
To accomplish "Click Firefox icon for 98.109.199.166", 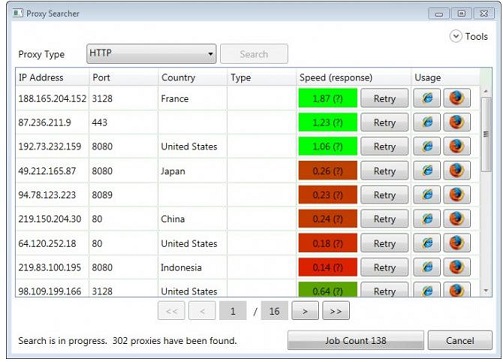I will [x=457, y=289].
